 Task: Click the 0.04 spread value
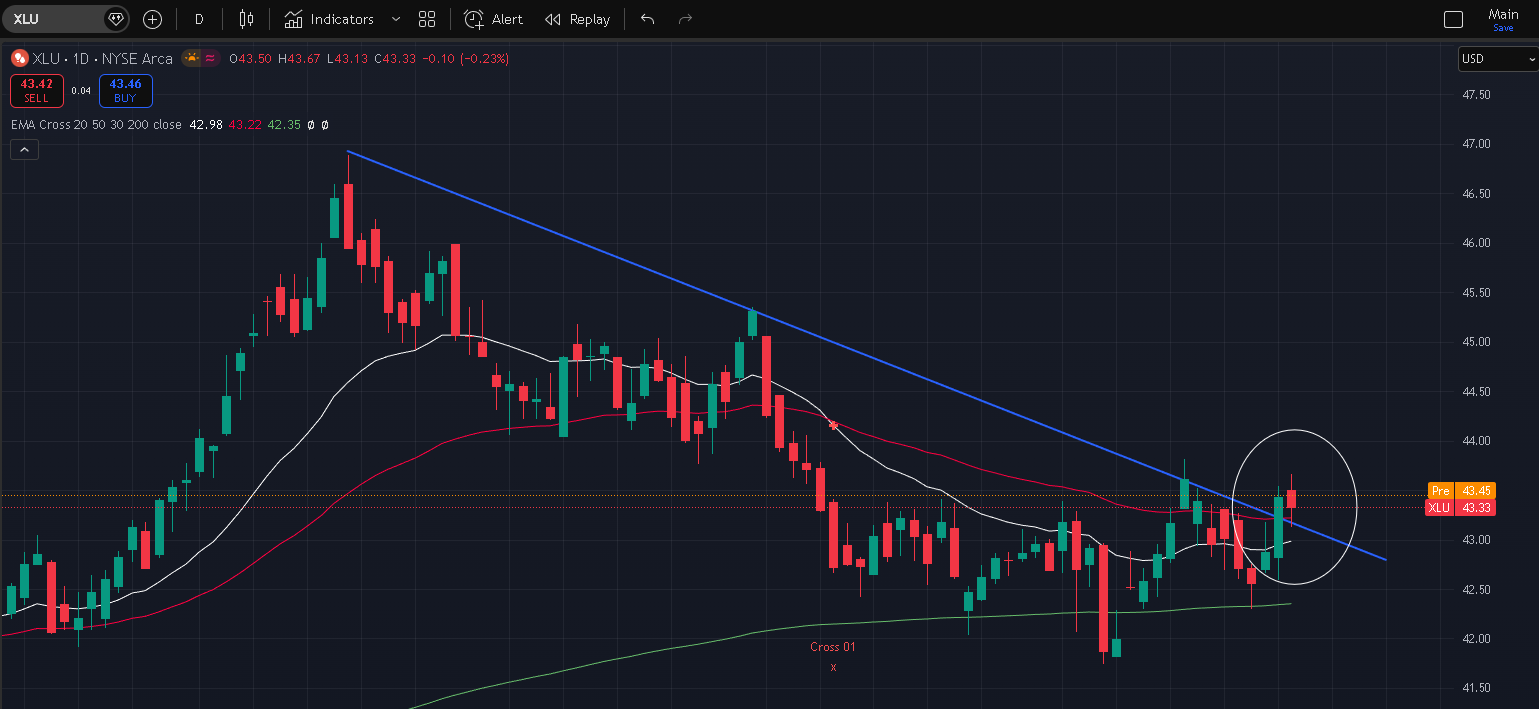82,91
